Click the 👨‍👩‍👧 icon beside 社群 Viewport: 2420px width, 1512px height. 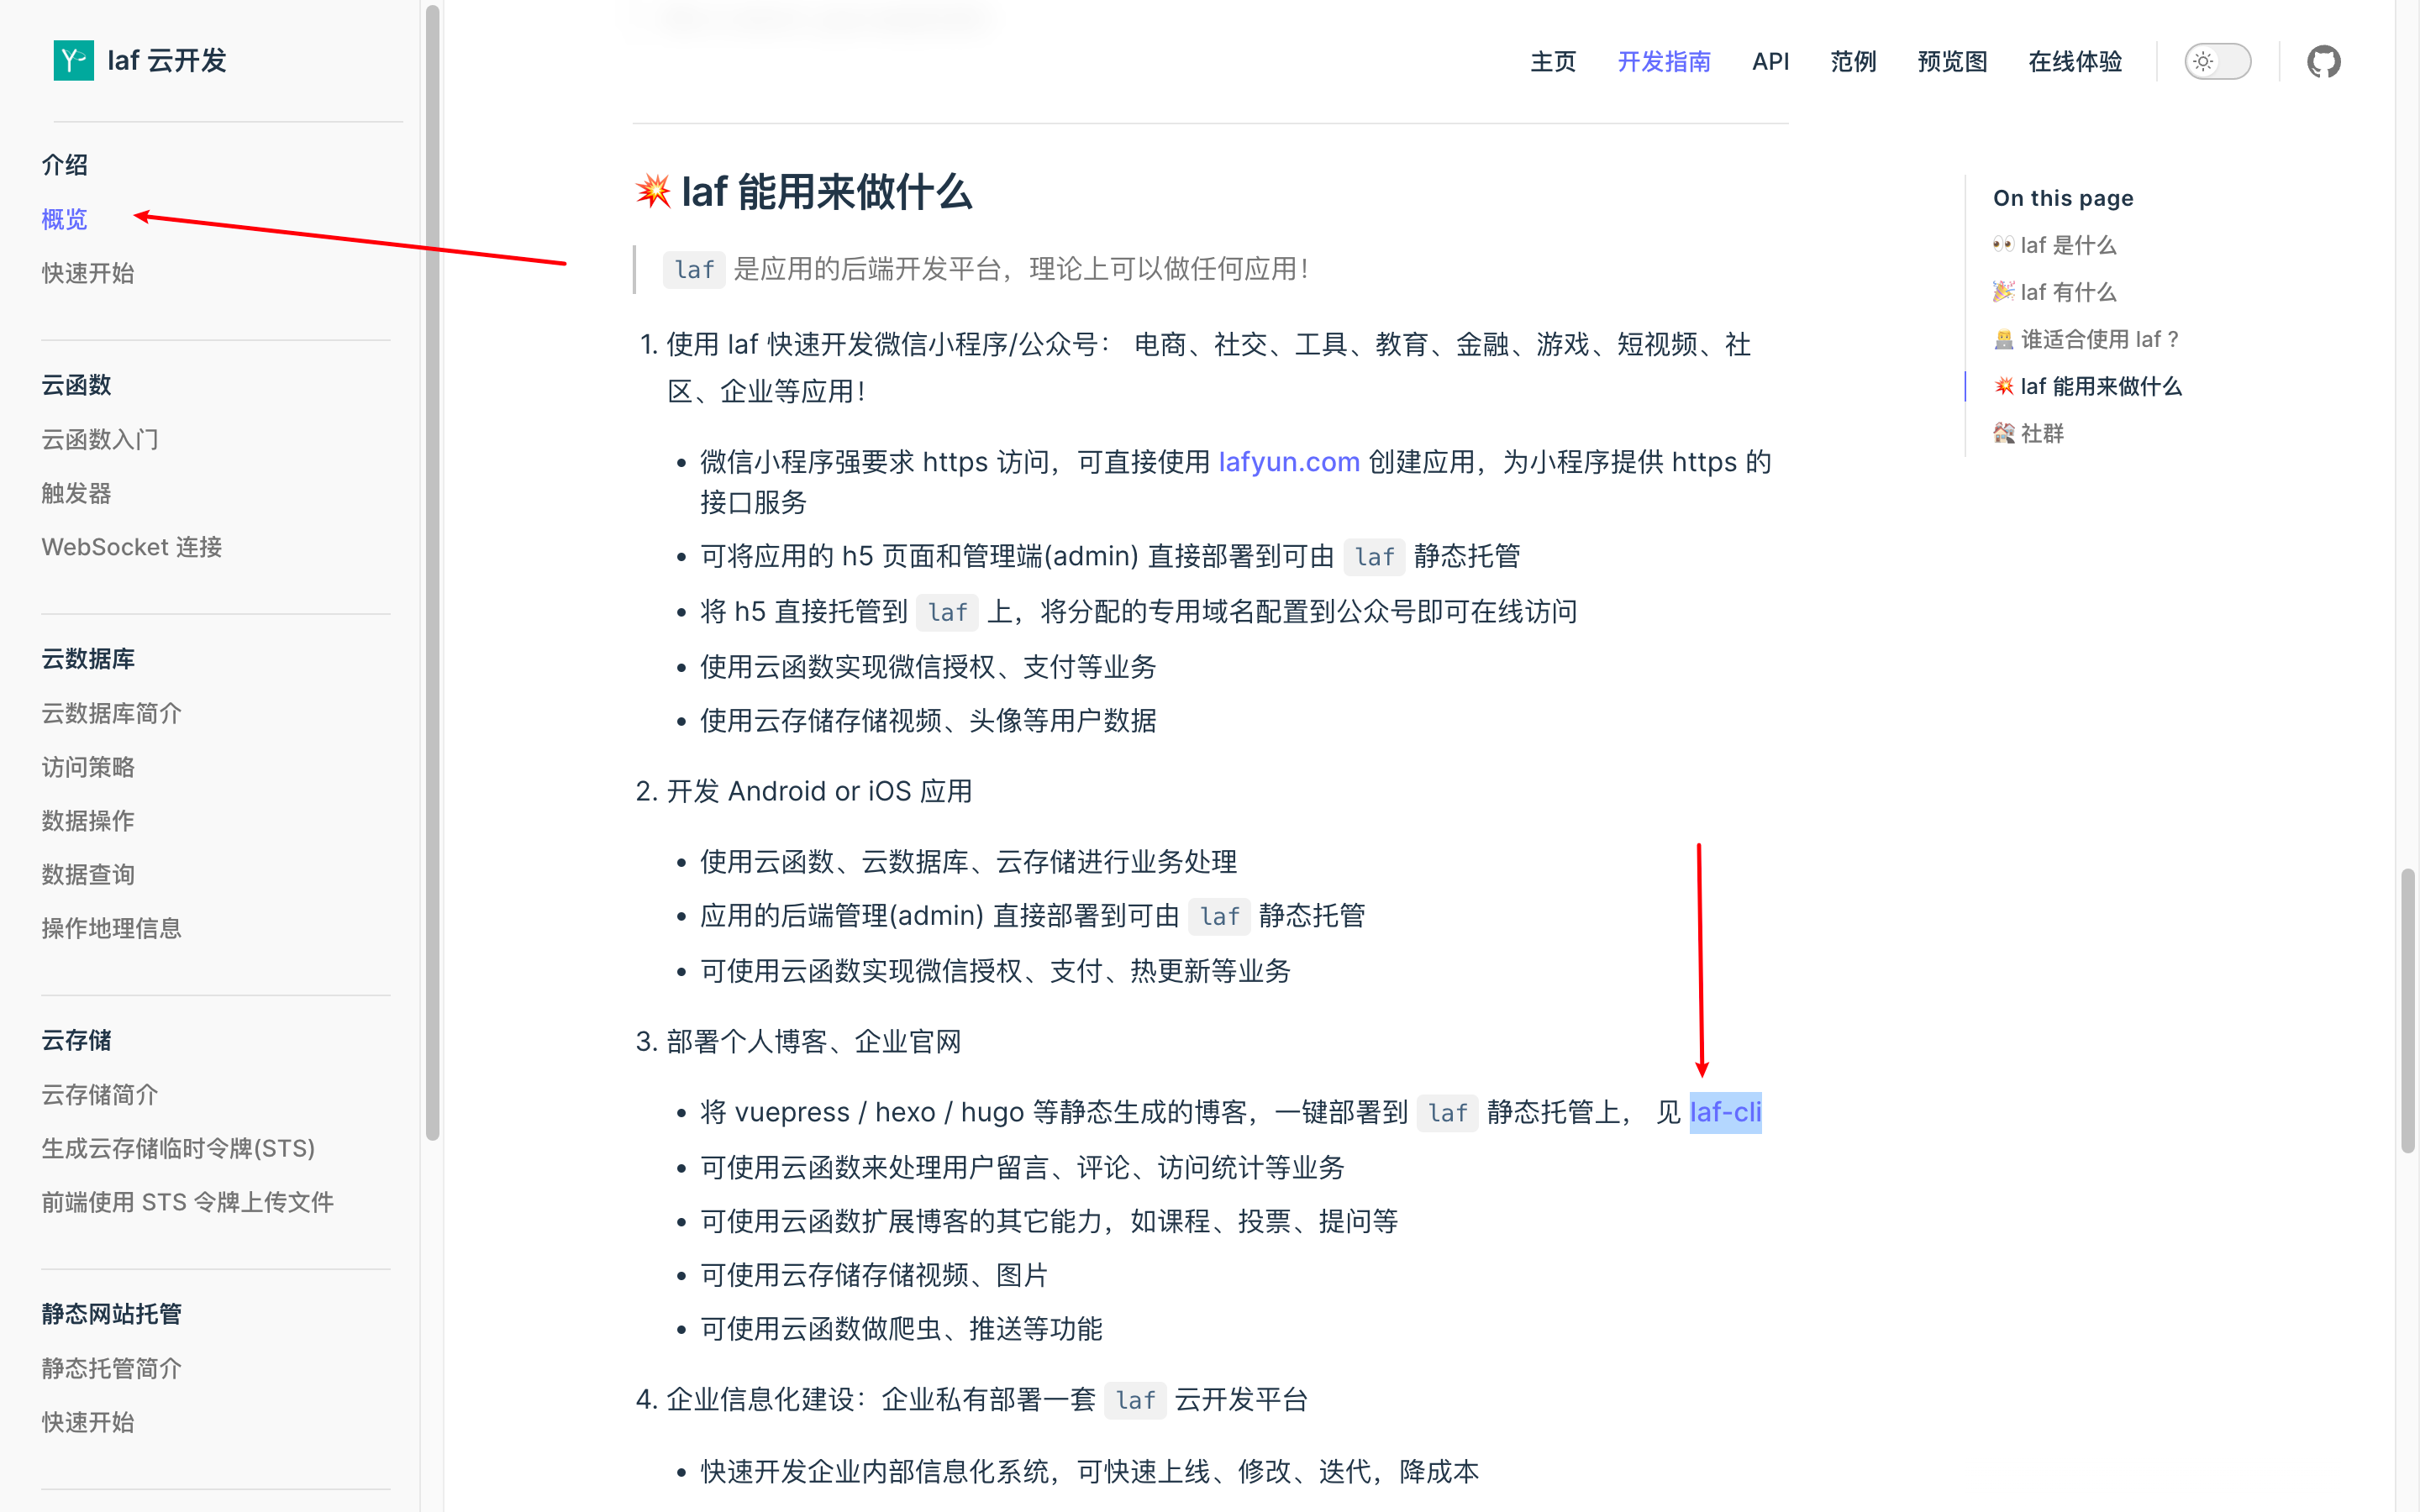pyautogui.click(x=2003, y=433)
